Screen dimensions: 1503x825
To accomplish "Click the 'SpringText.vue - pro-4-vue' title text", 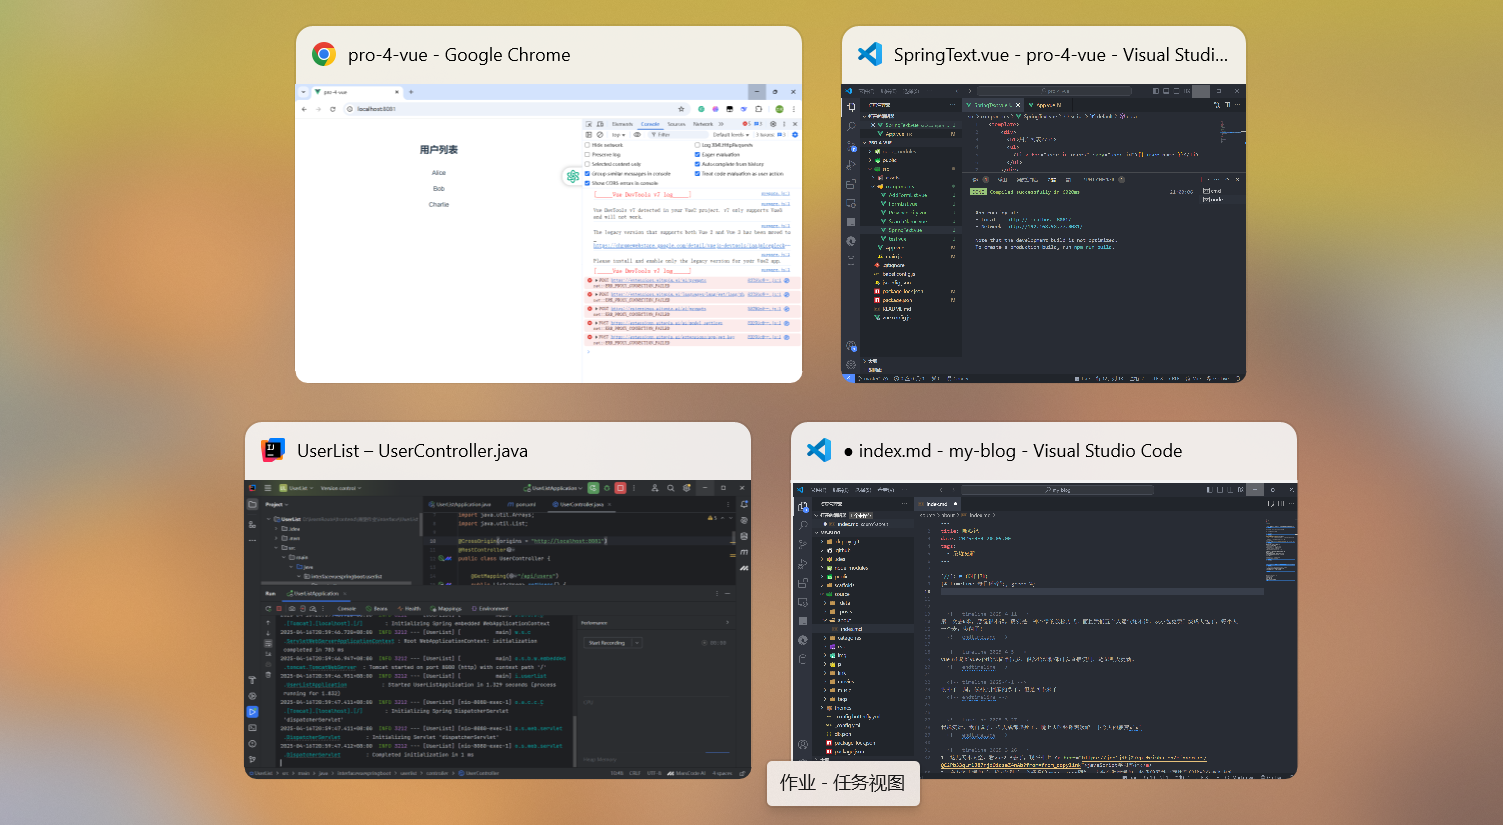I will click(1061, 55).
